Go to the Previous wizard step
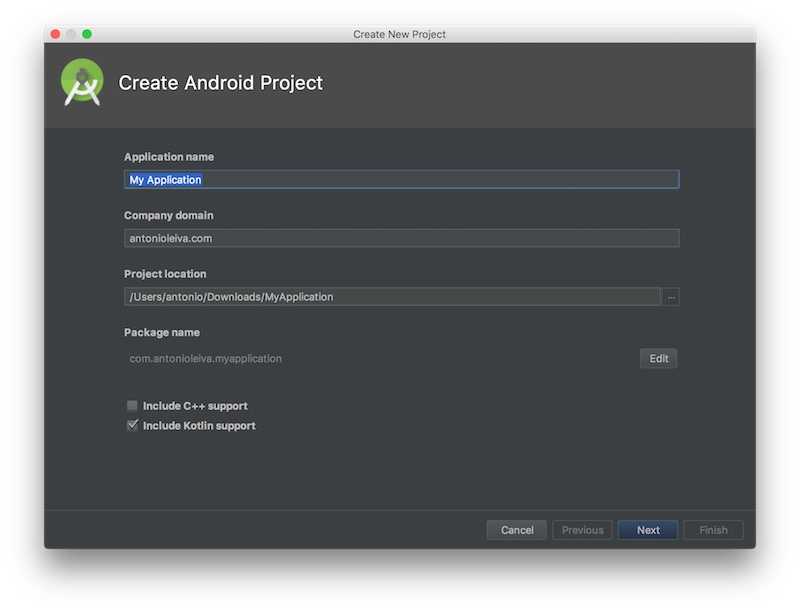The height and width of the screenshot is (612, 800). (582, 530)
